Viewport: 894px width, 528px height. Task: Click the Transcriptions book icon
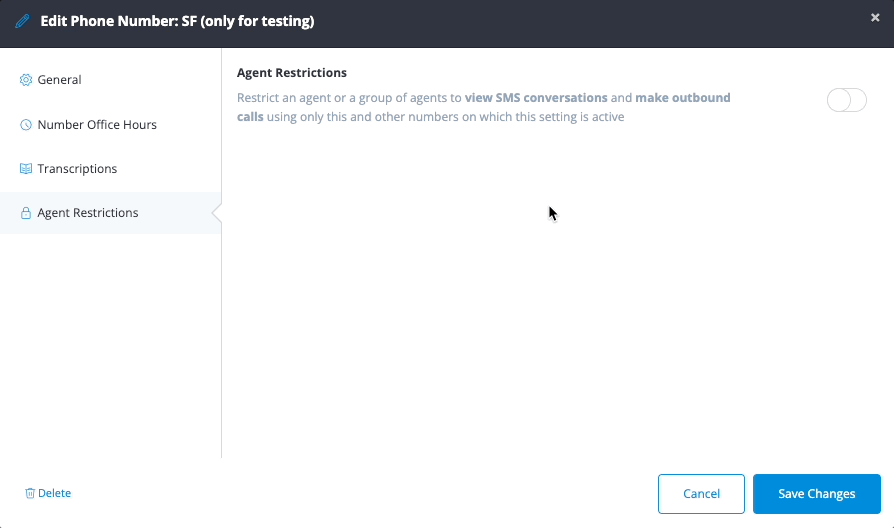26,169
